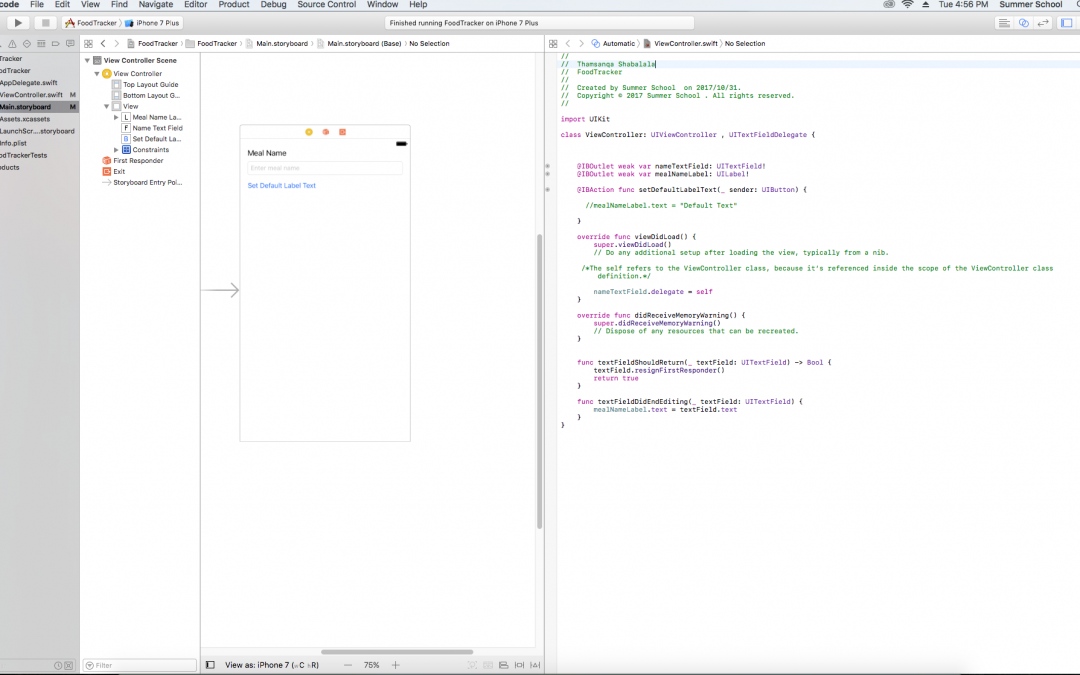Toggle the navigator panel visibility

tap(1064, 22)
